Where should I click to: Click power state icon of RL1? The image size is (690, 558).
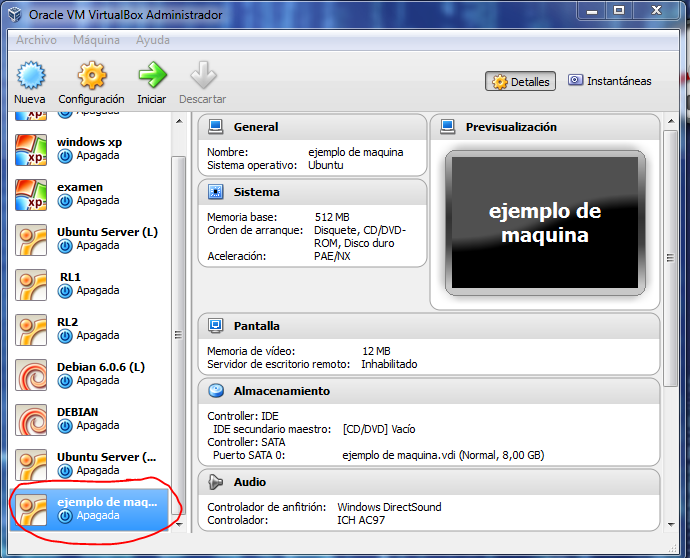click(65, 291)
